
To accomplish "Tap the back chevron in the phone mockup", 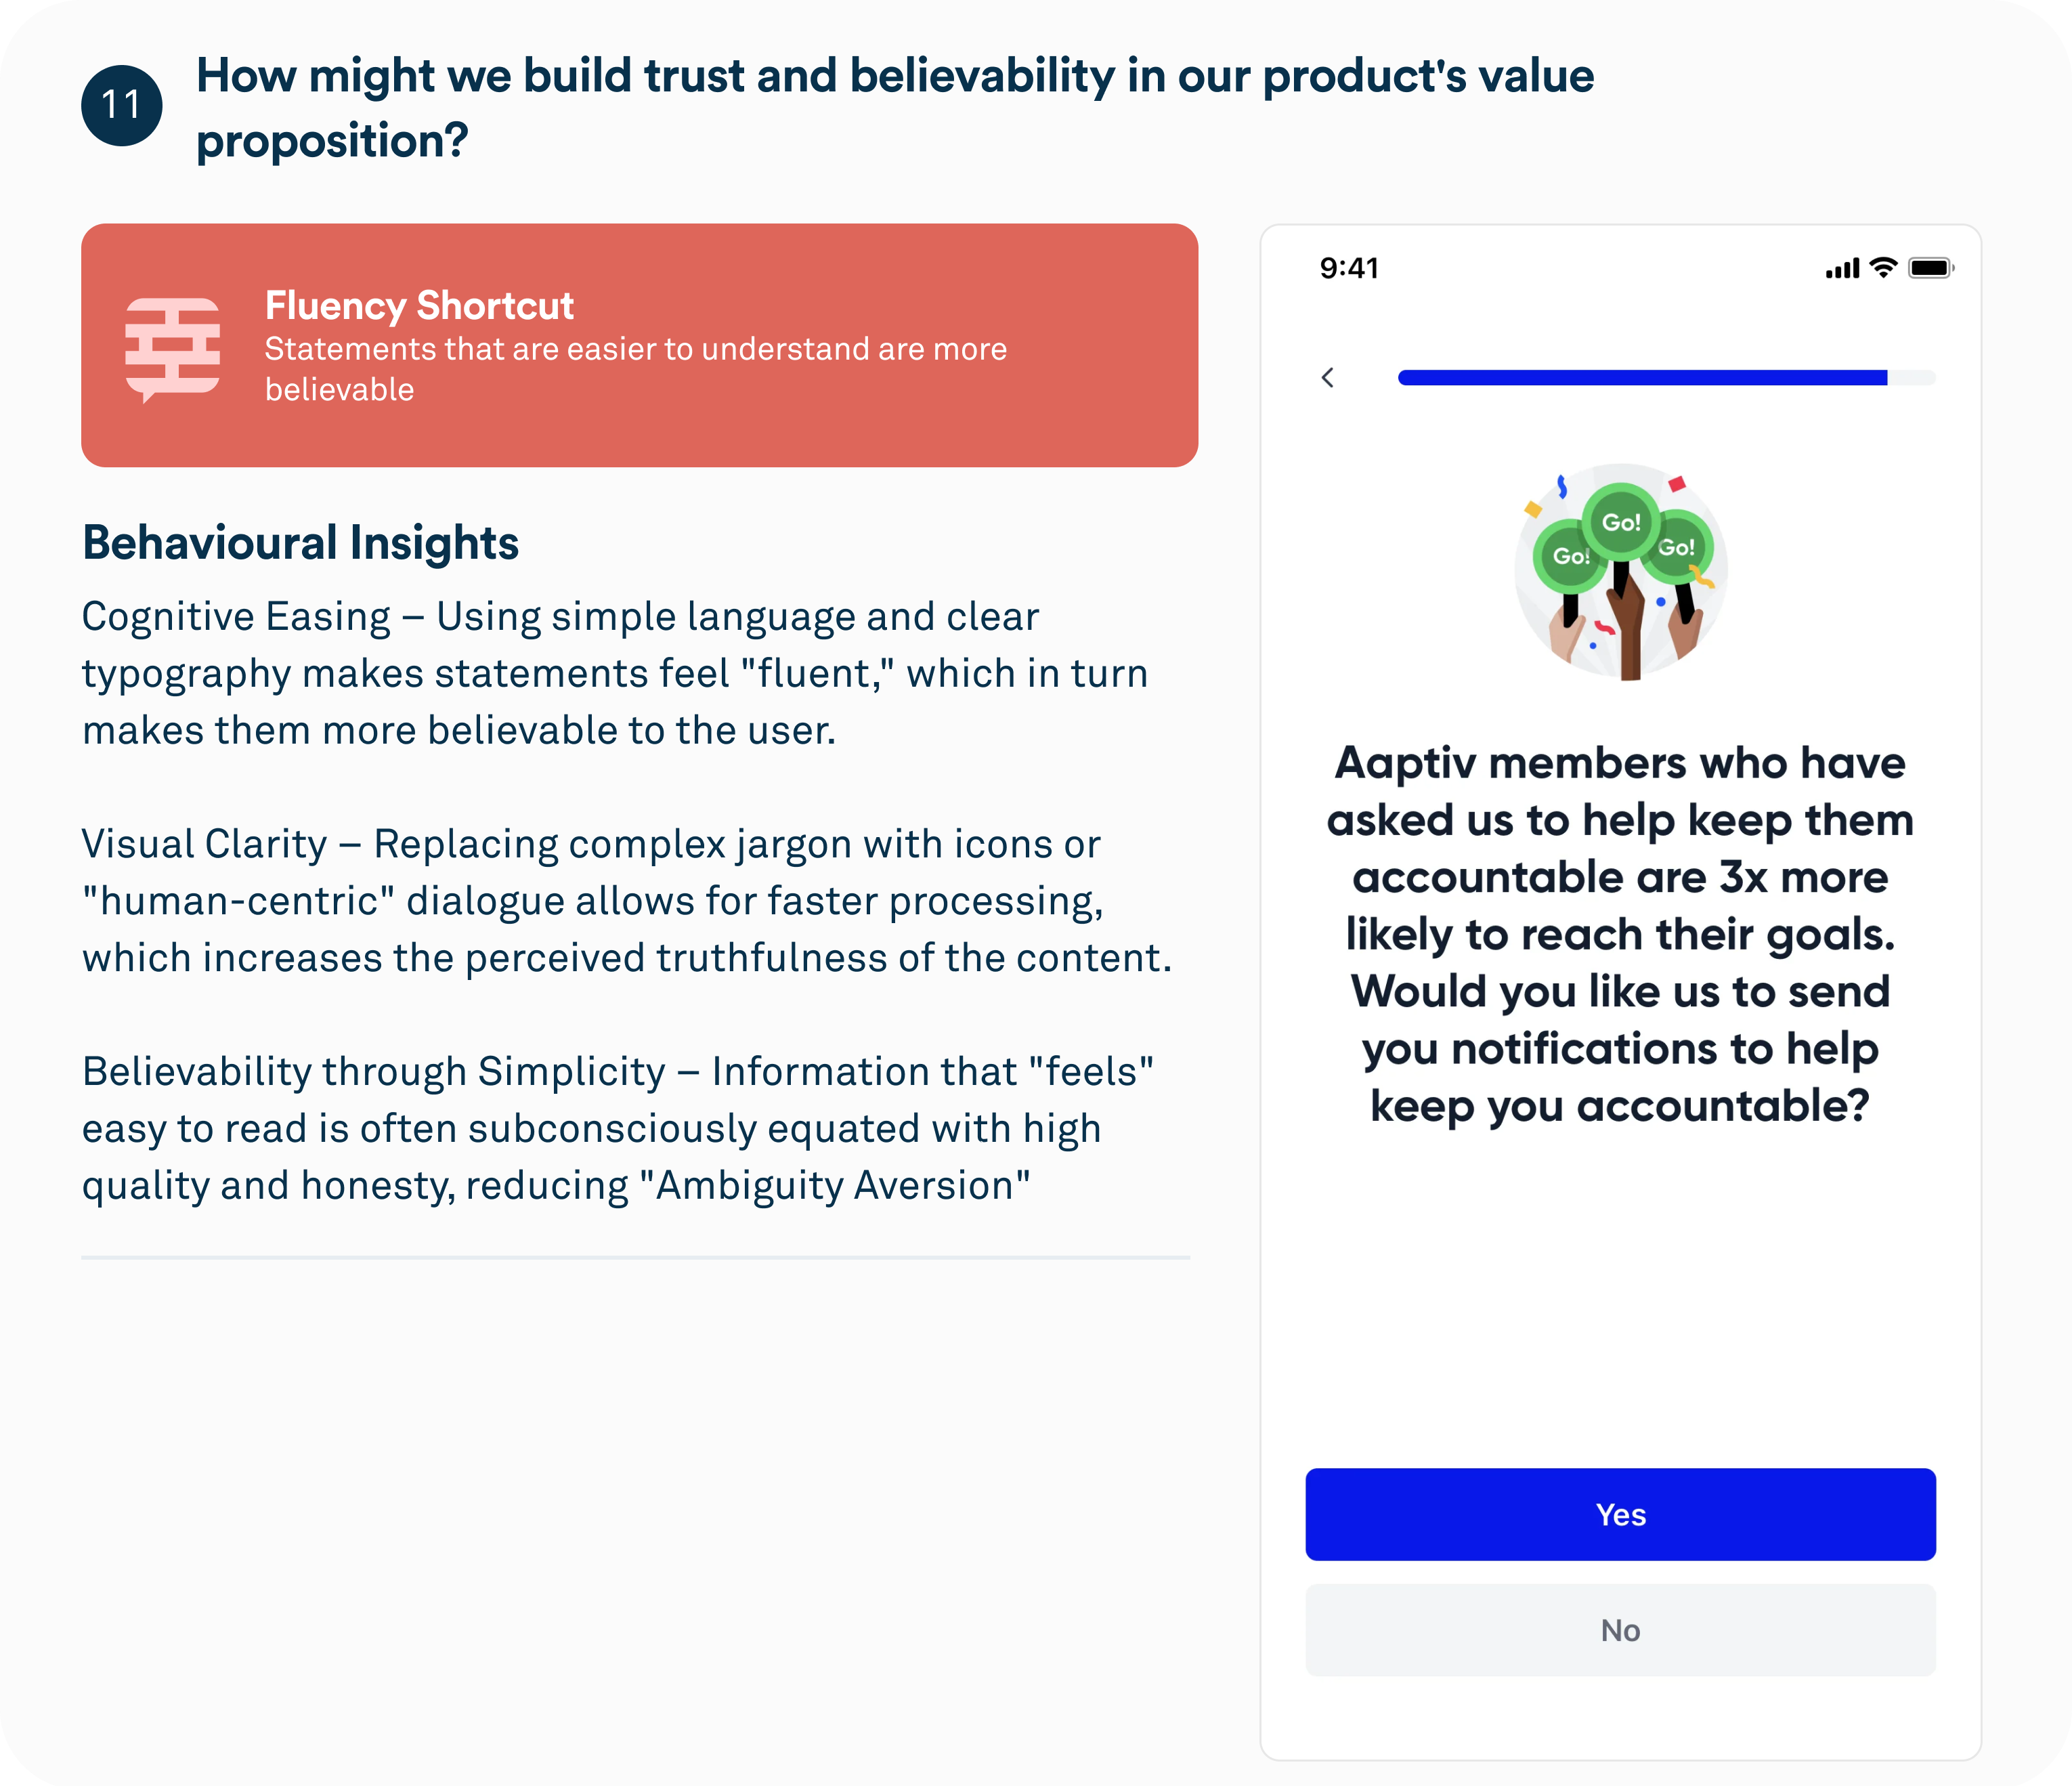I will coord(1328,377).
